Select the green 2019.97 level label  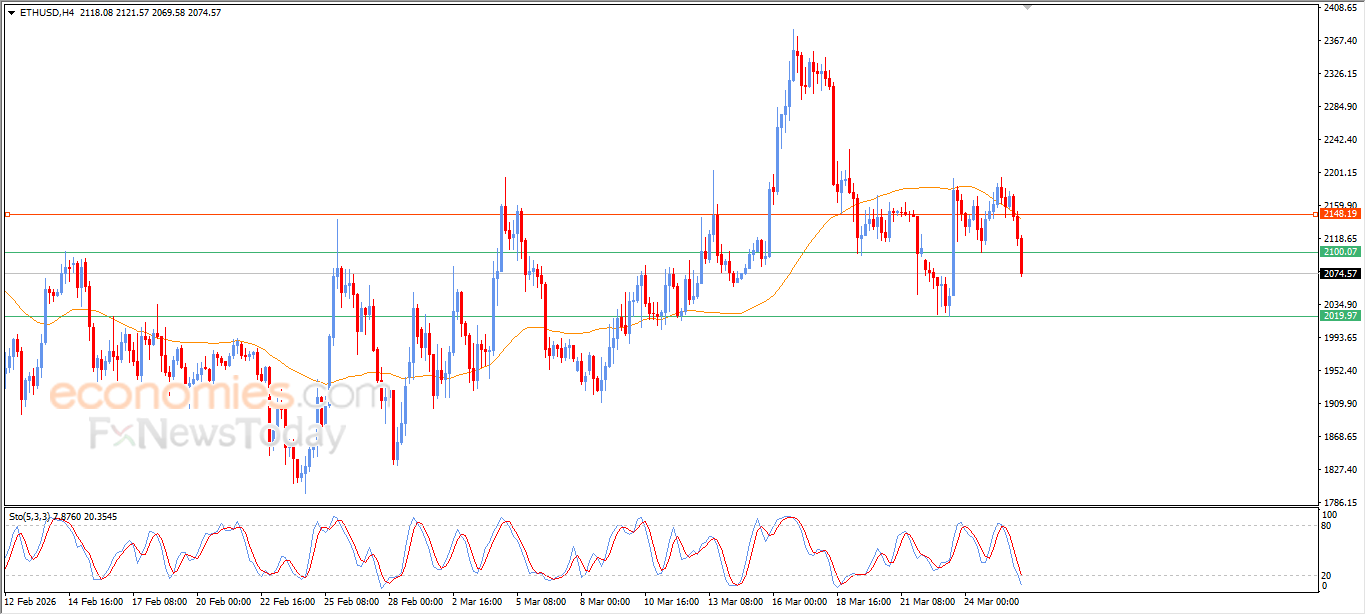pos(1339,316)
